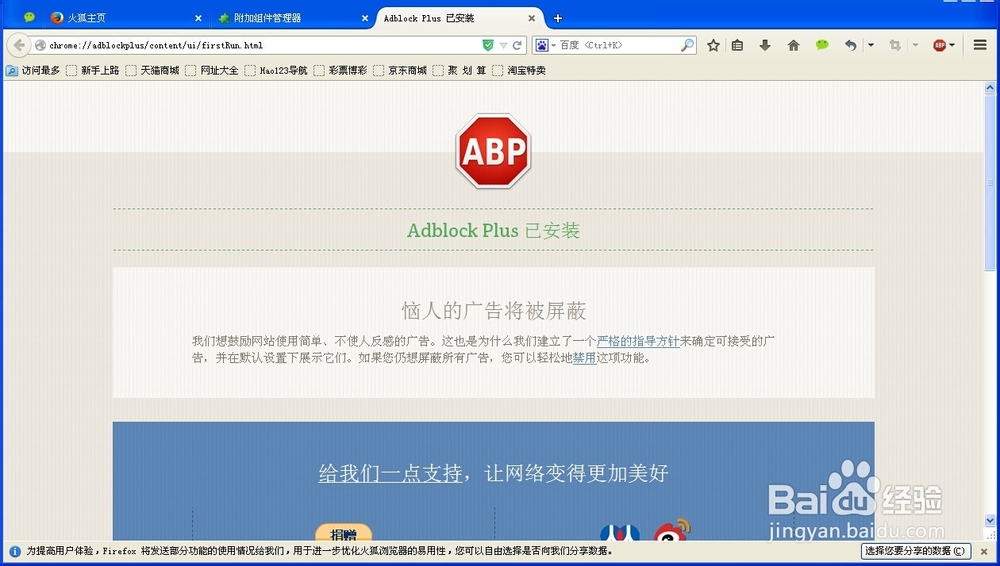The image size is (1000, 566).
Task: Open the 京东商城 bookmark
Action: click(x=401, y=70)
